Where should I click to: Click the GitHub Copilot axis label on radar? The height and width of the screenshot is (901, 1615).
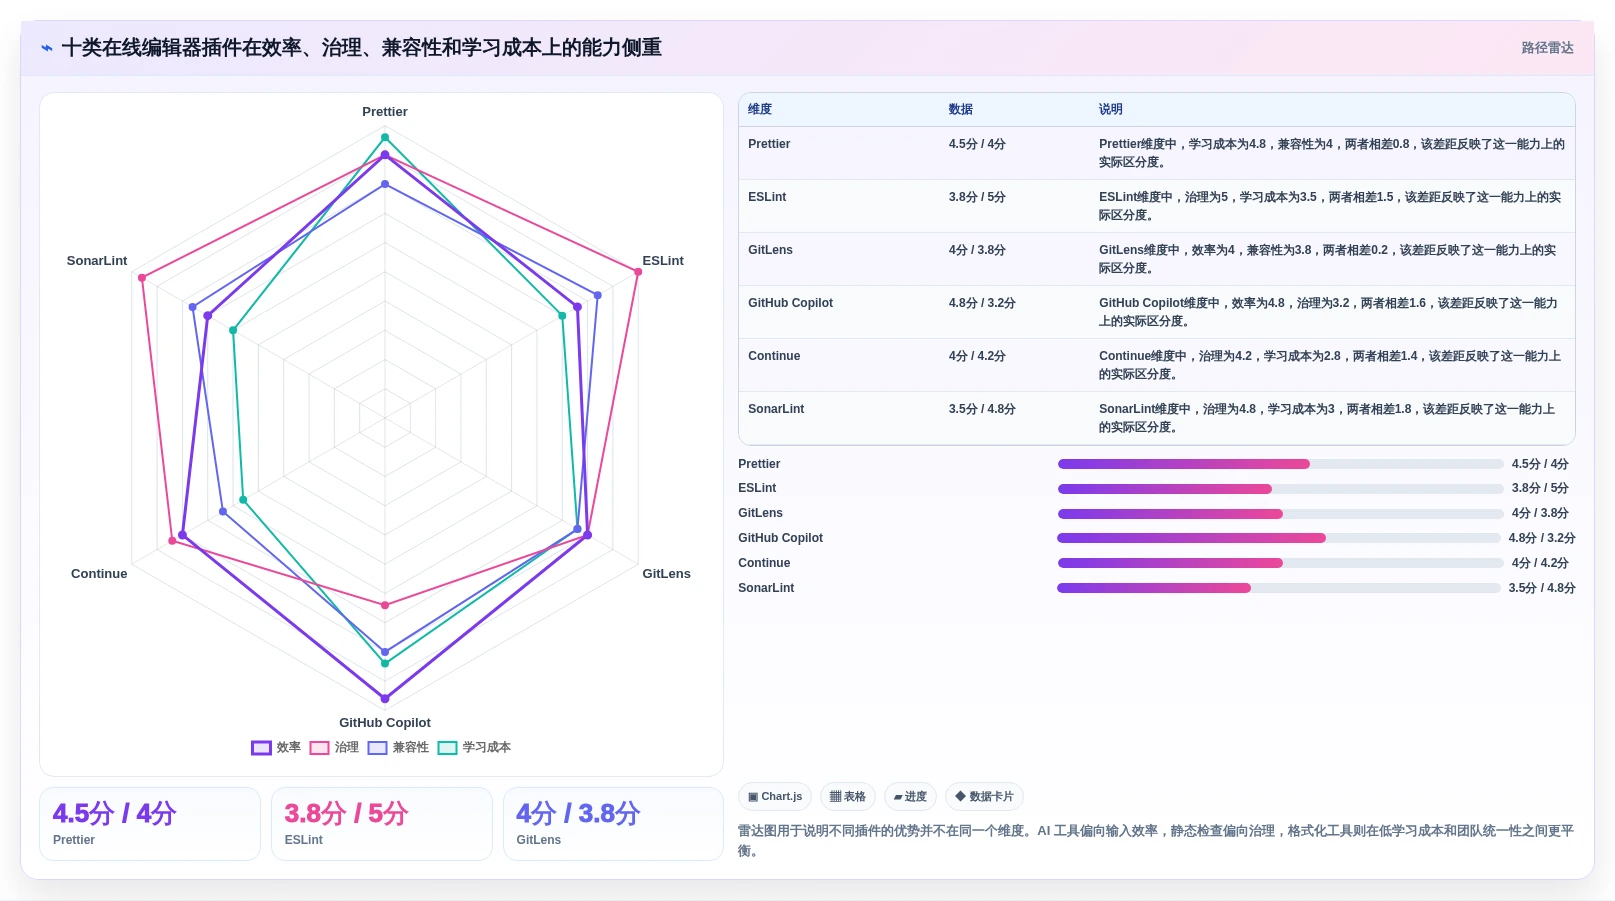(385, 723)
